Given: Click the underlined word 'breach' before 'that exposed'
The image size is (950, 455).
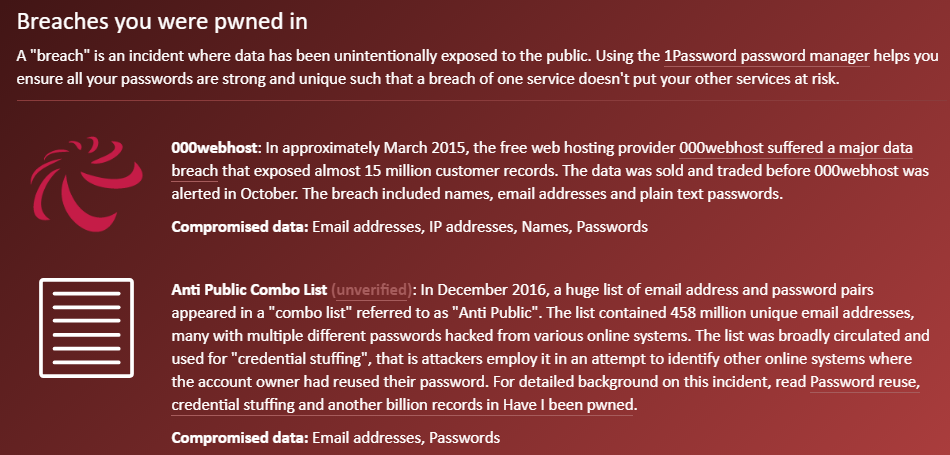Looking at the screenshot, I should point(194,171).
